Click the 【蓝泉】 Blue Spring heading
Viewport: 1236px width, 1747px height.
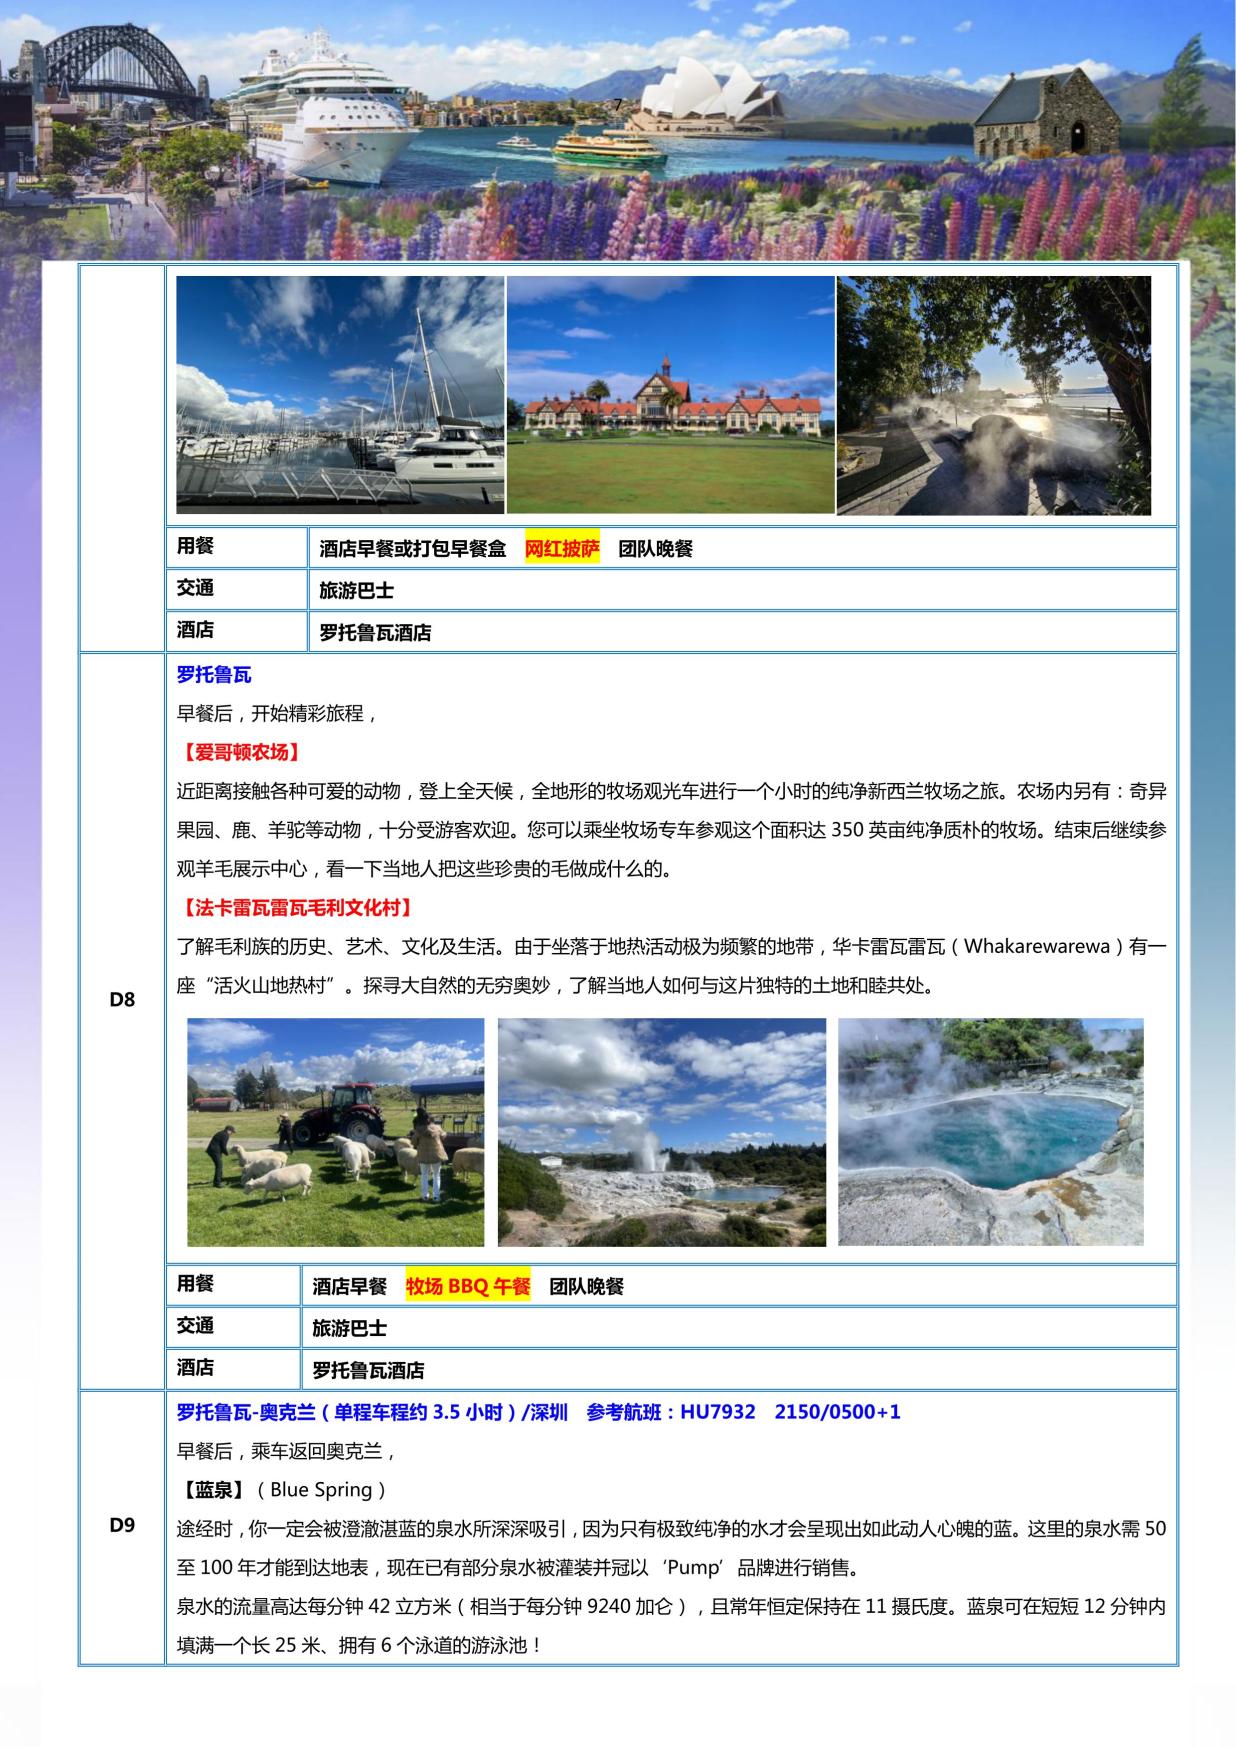click(x=282, y=1490)
